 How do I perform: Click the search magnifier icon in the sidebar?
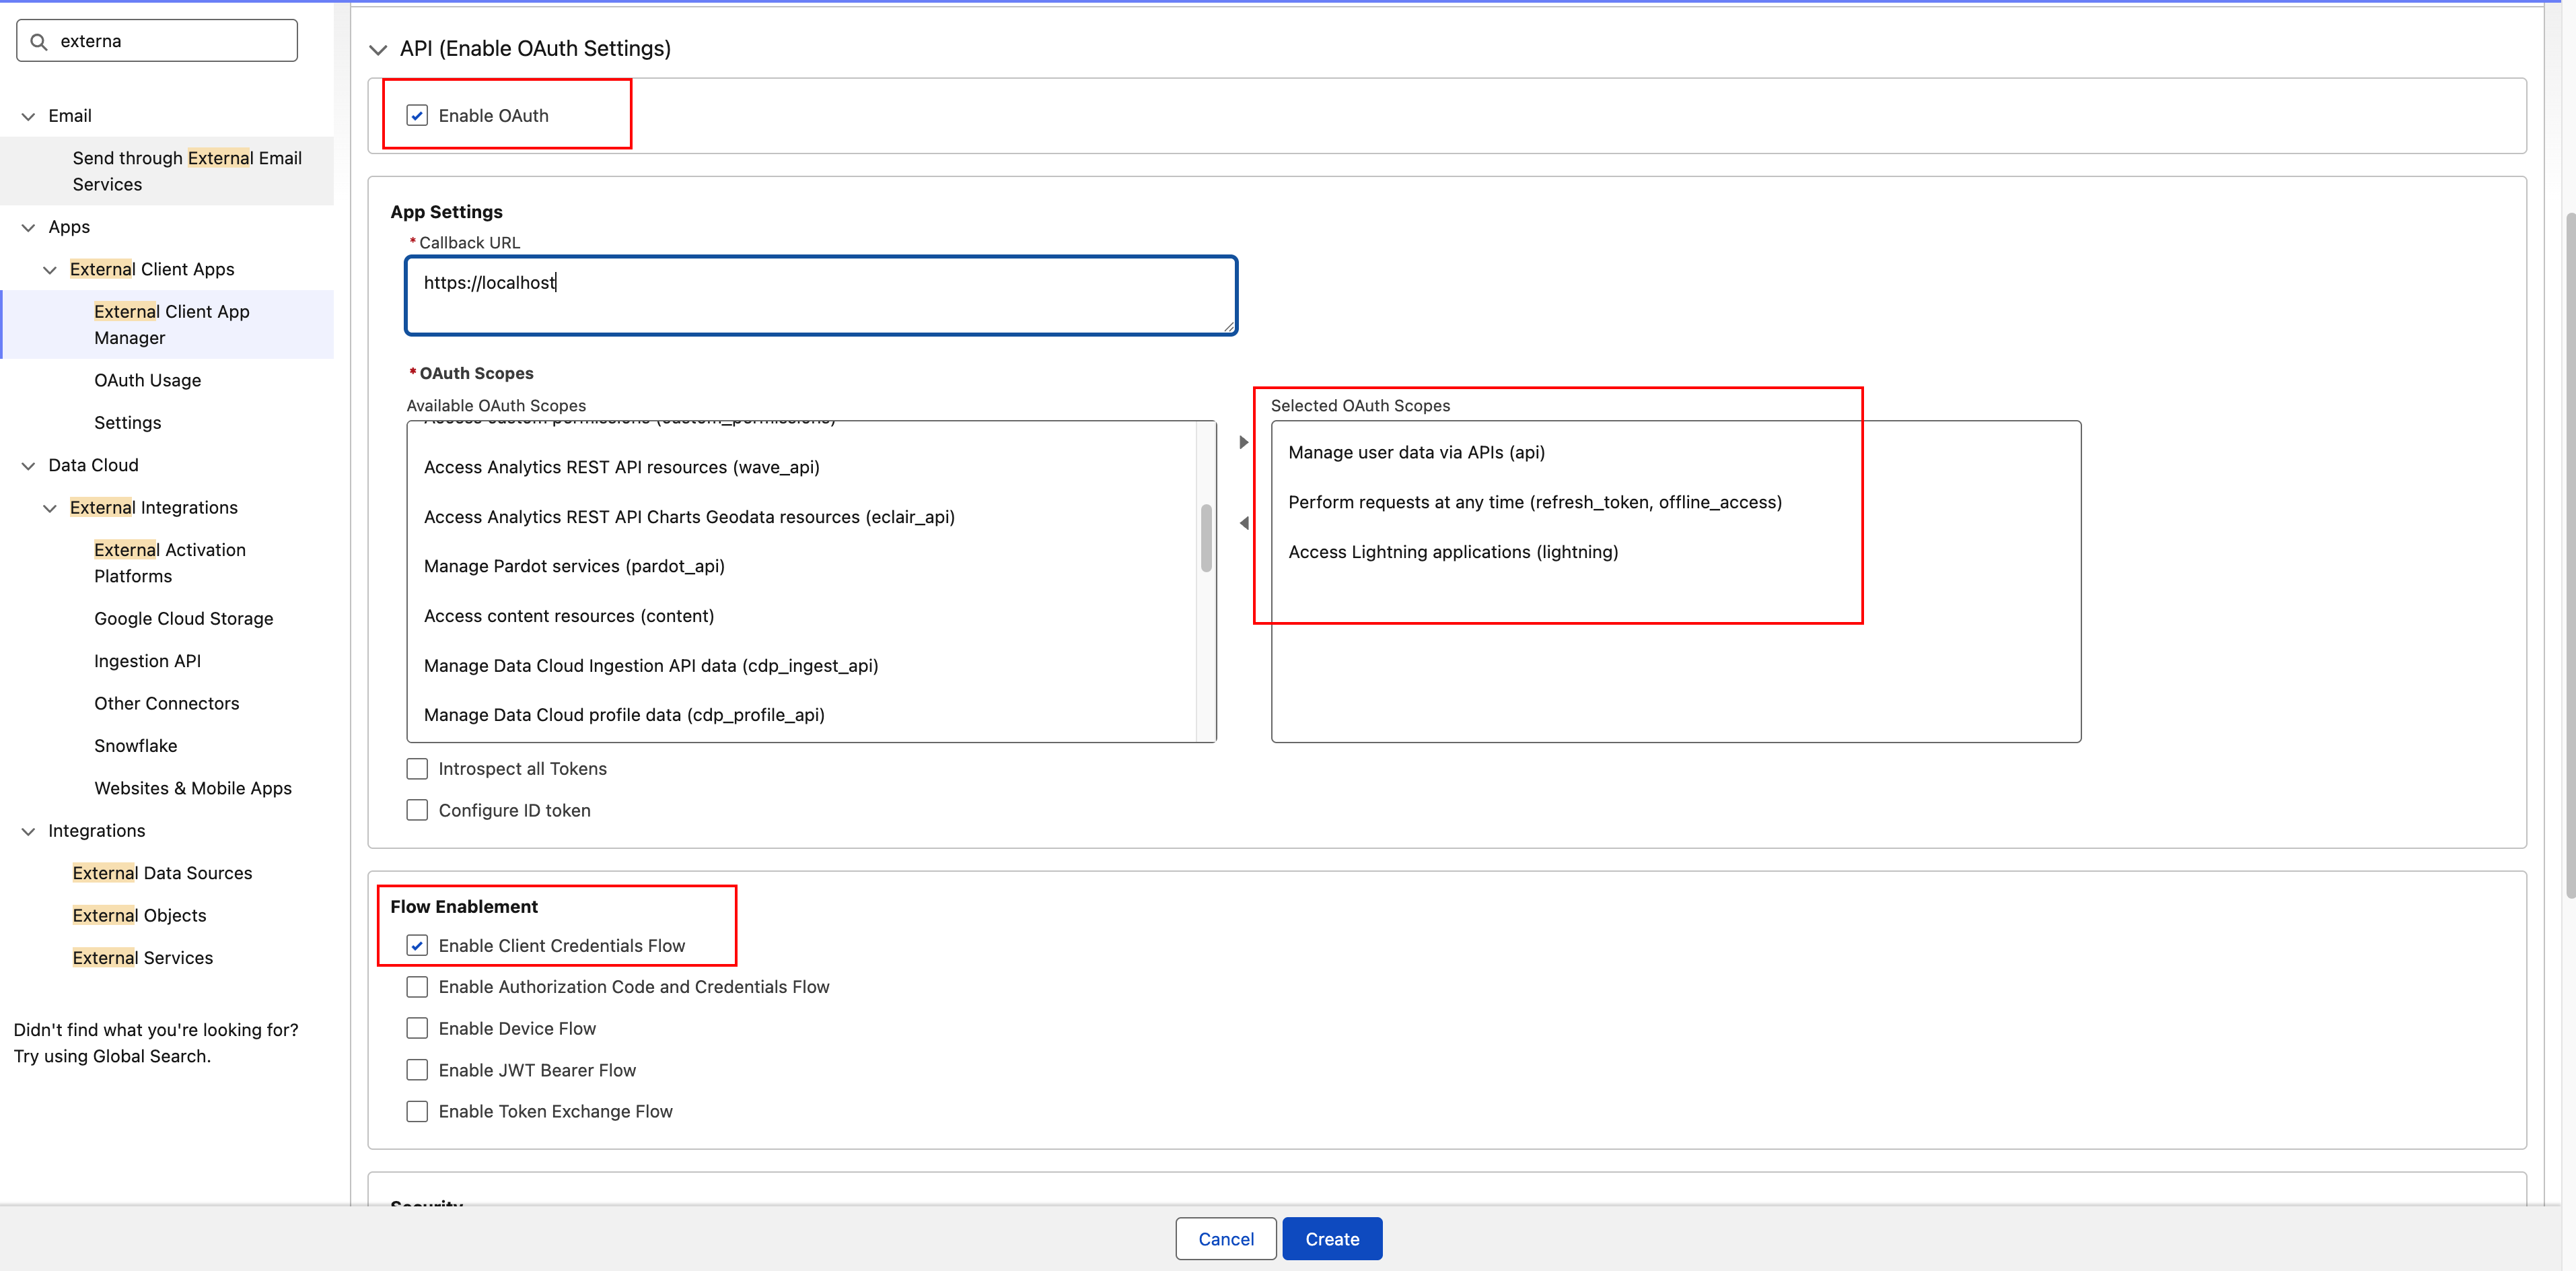click(39, 40)
